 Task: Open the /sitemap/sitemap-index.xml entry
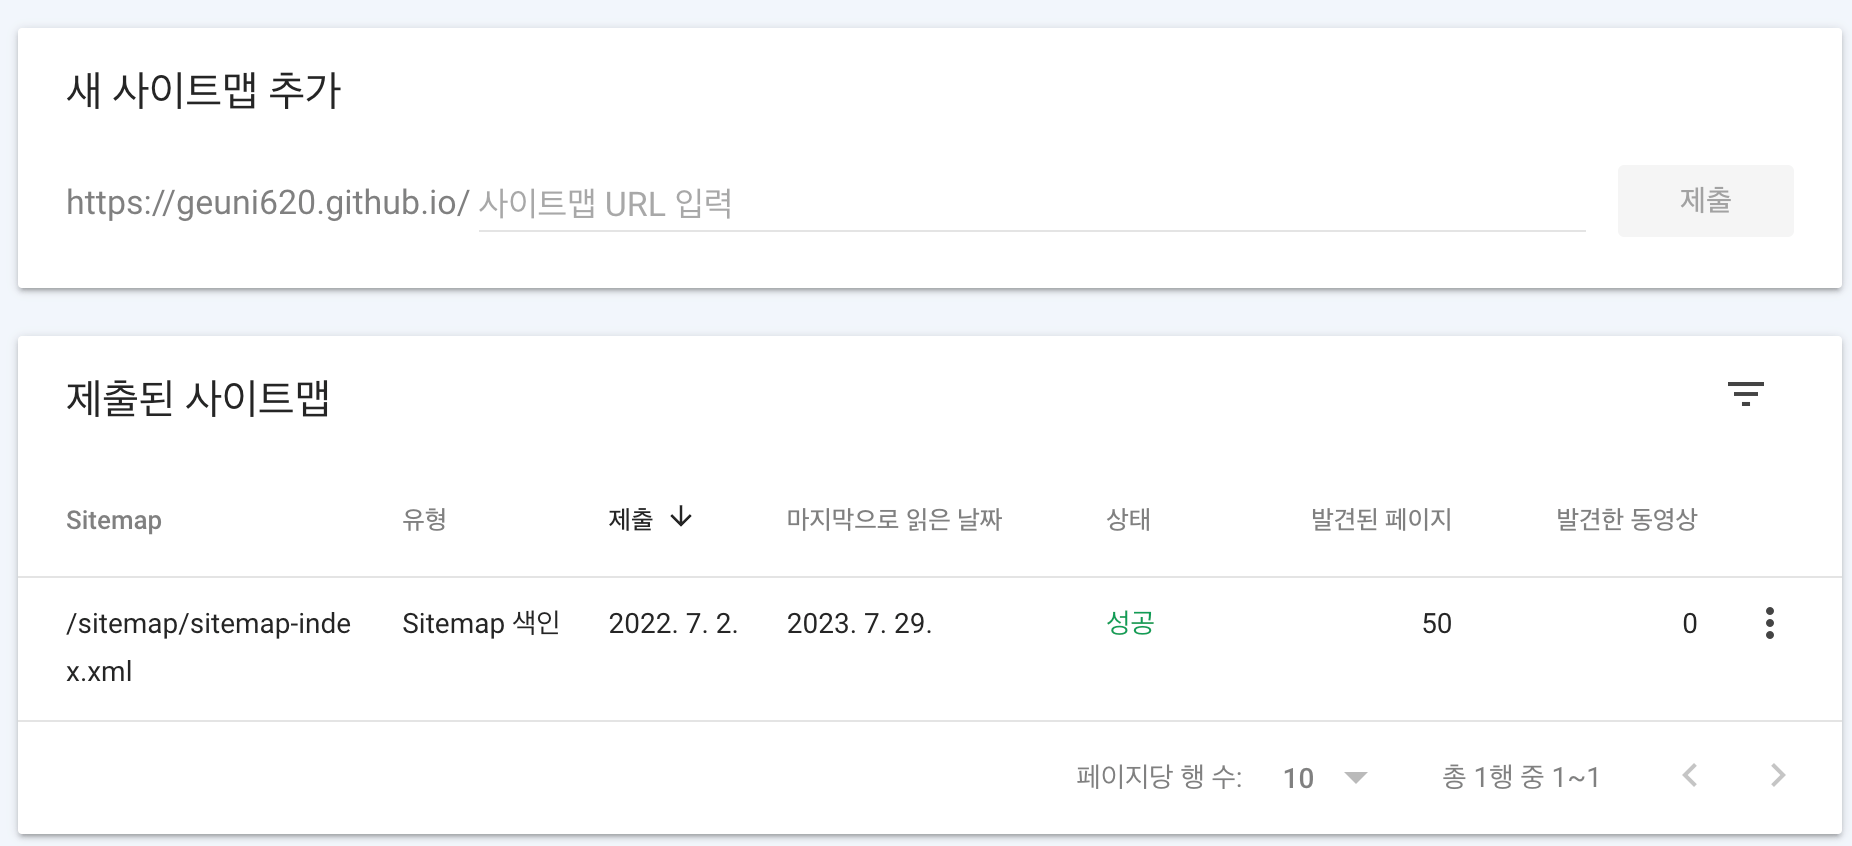(x=208, y=647)
